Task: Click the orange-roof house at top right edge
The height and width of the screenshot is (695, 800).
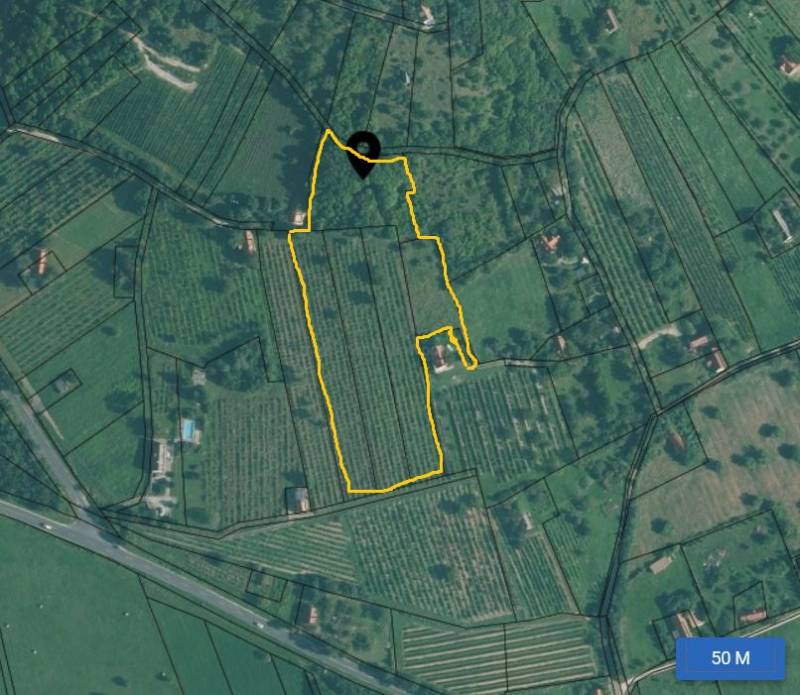Action: (x=788, y=66)
